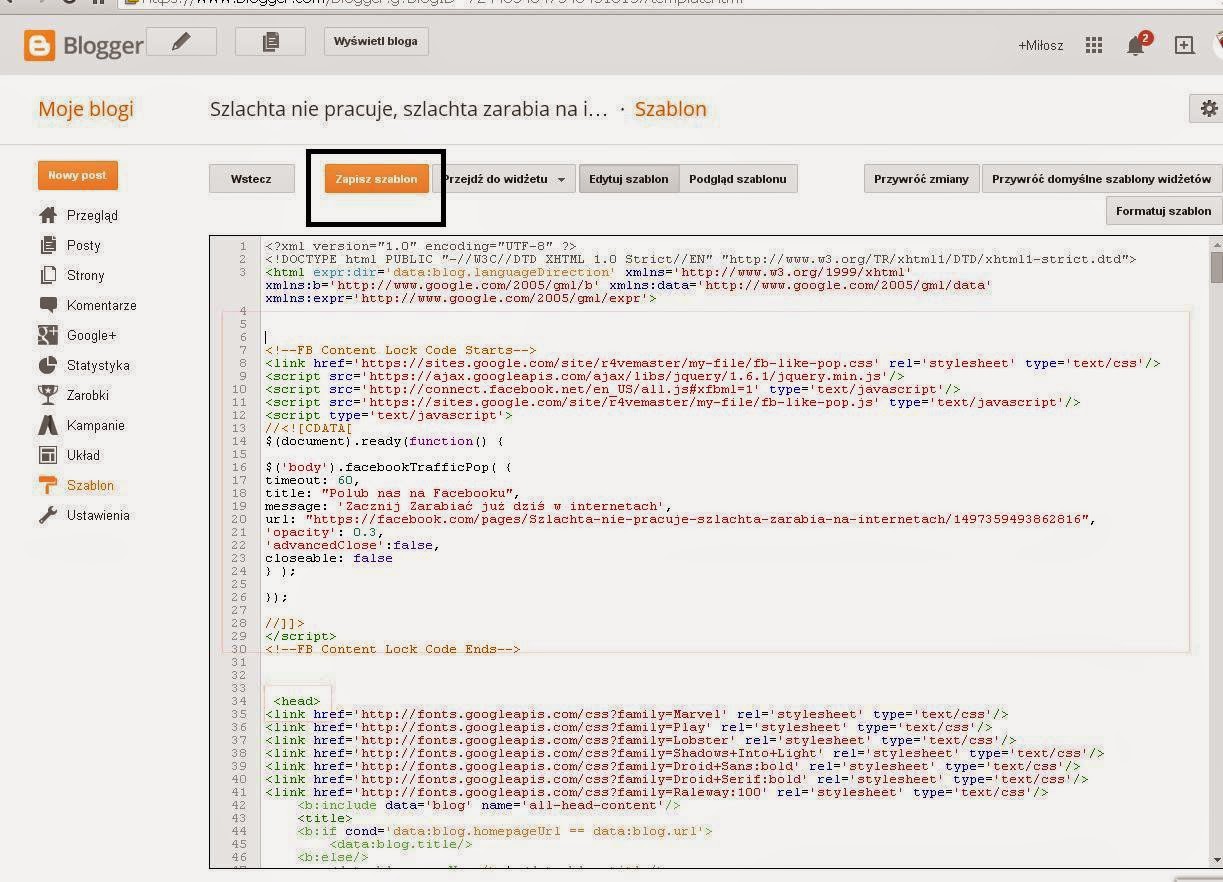
Task: Open the Moje blogi link
Action: (86, 109)
